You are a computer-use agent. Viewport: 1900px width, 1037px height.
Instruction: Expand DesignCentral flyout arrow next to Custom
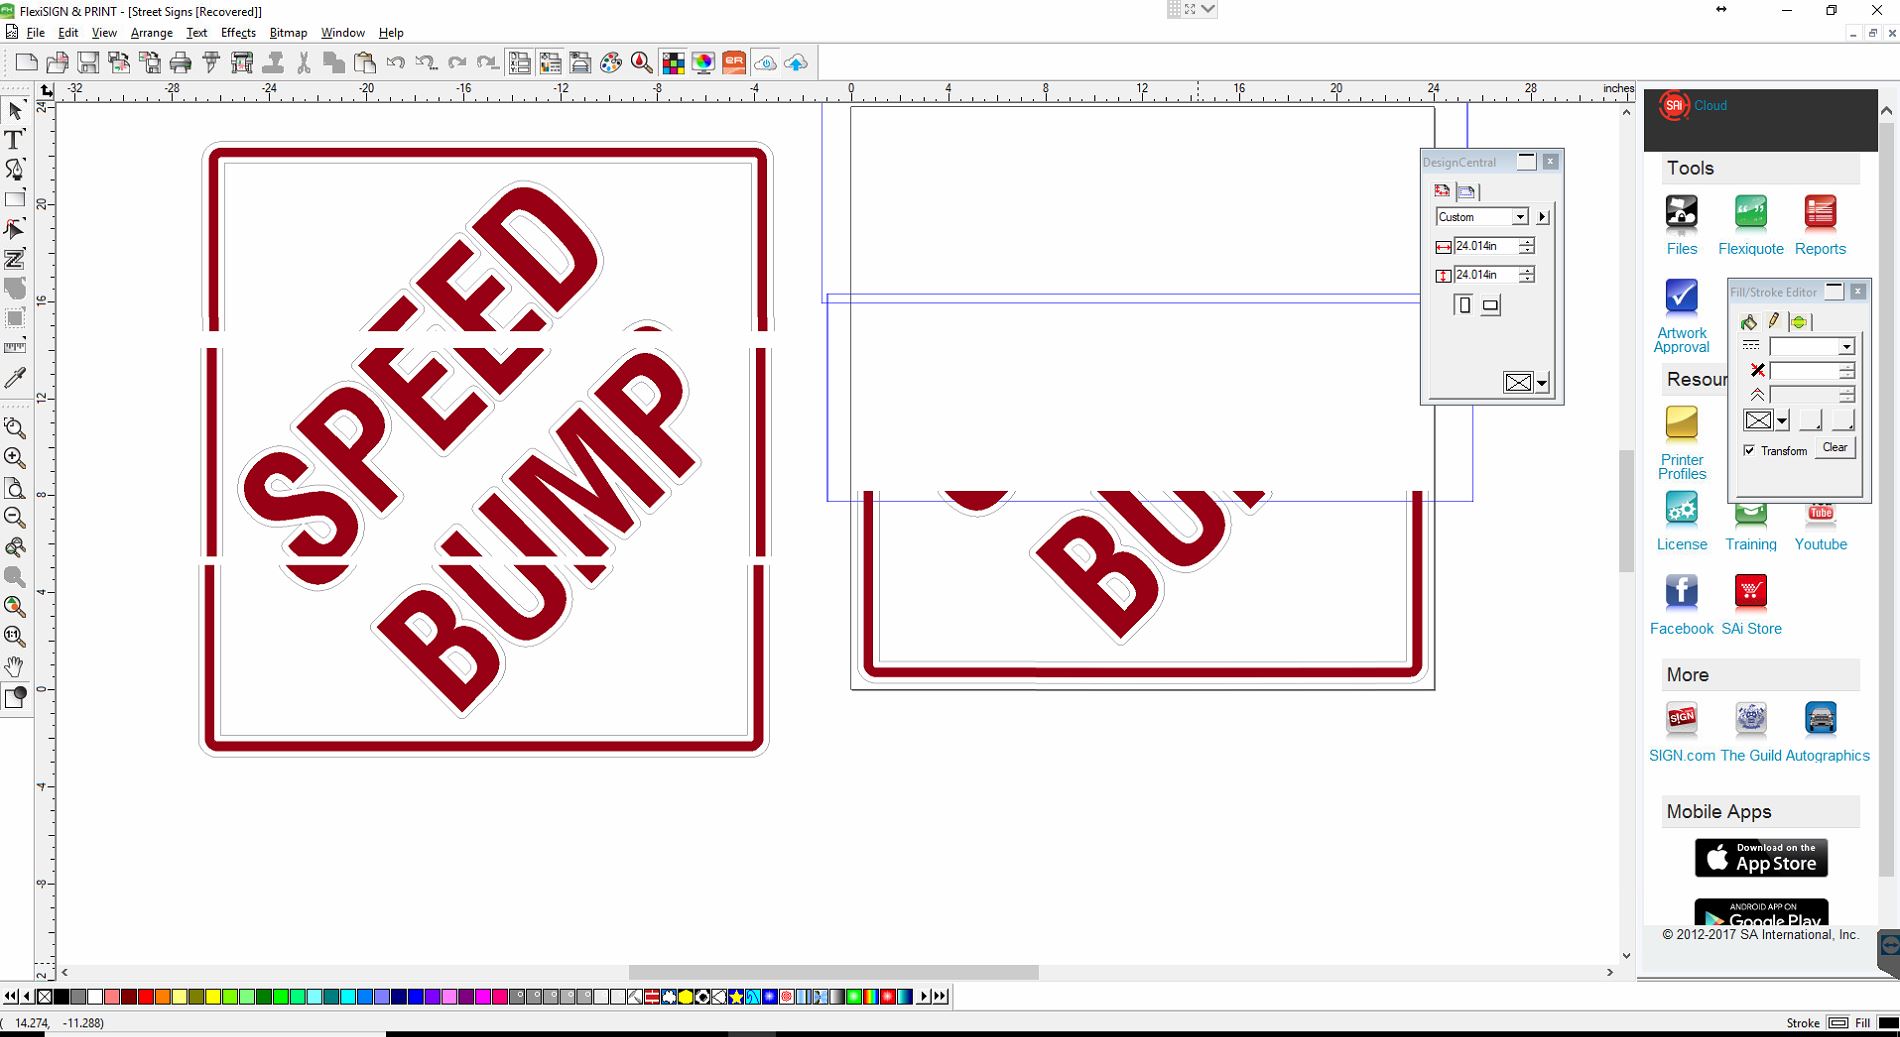[x=1543, y=217]
